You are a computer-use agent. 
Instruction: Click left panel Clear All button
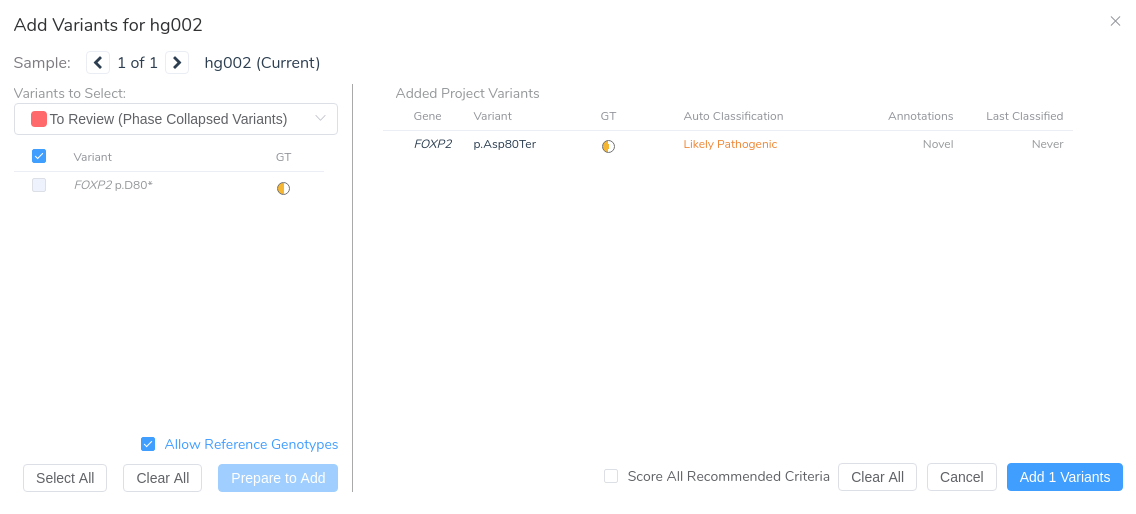click(162, 478)
